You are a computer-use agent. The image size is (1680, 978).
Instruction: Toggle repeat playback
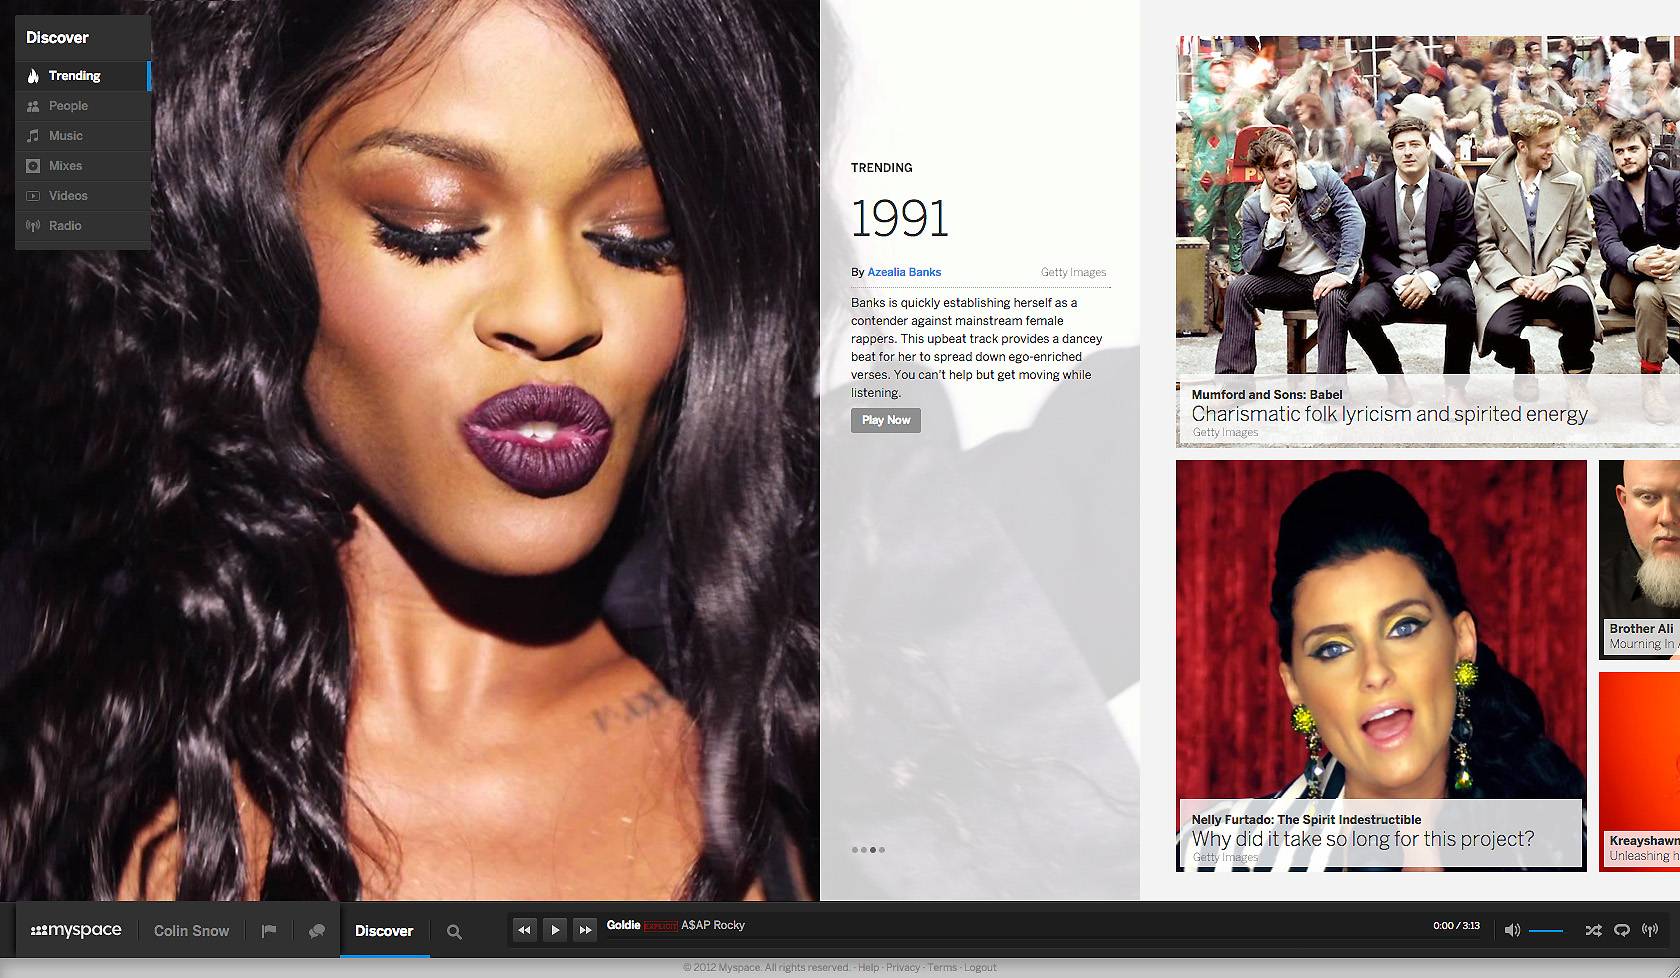1622,930
